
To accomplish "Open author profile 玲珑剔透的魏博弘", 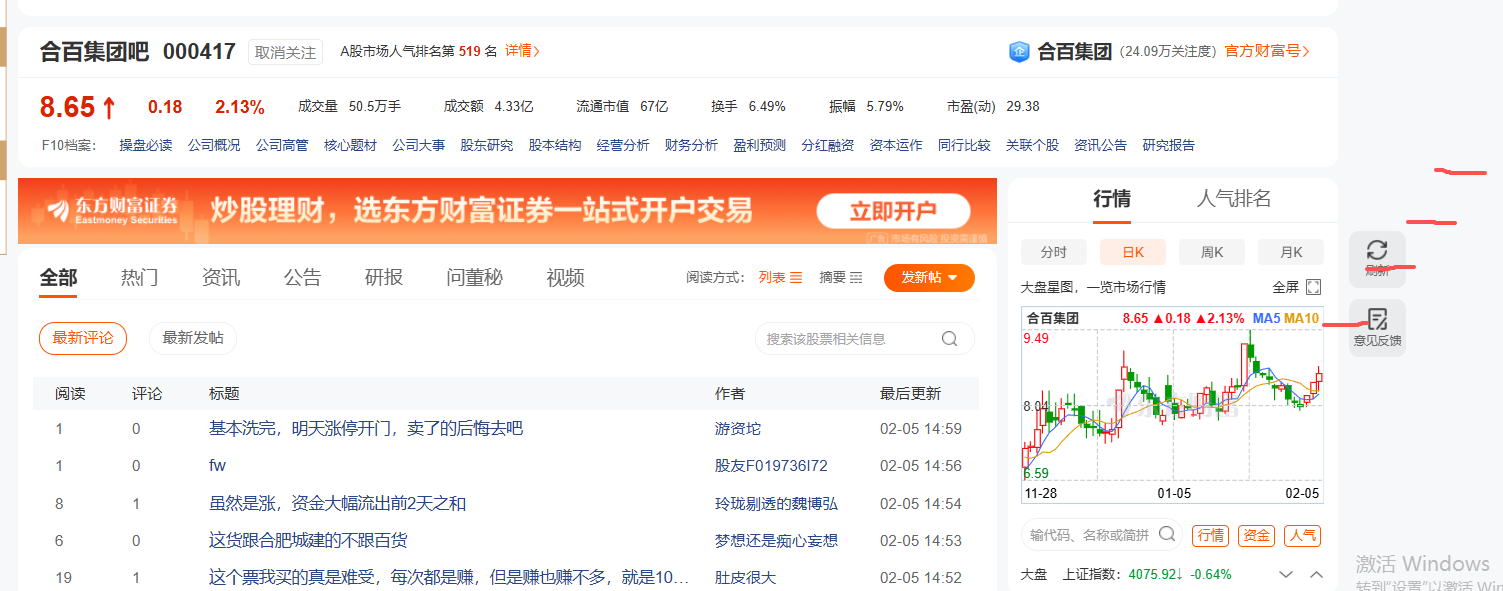I will (776, 503).
